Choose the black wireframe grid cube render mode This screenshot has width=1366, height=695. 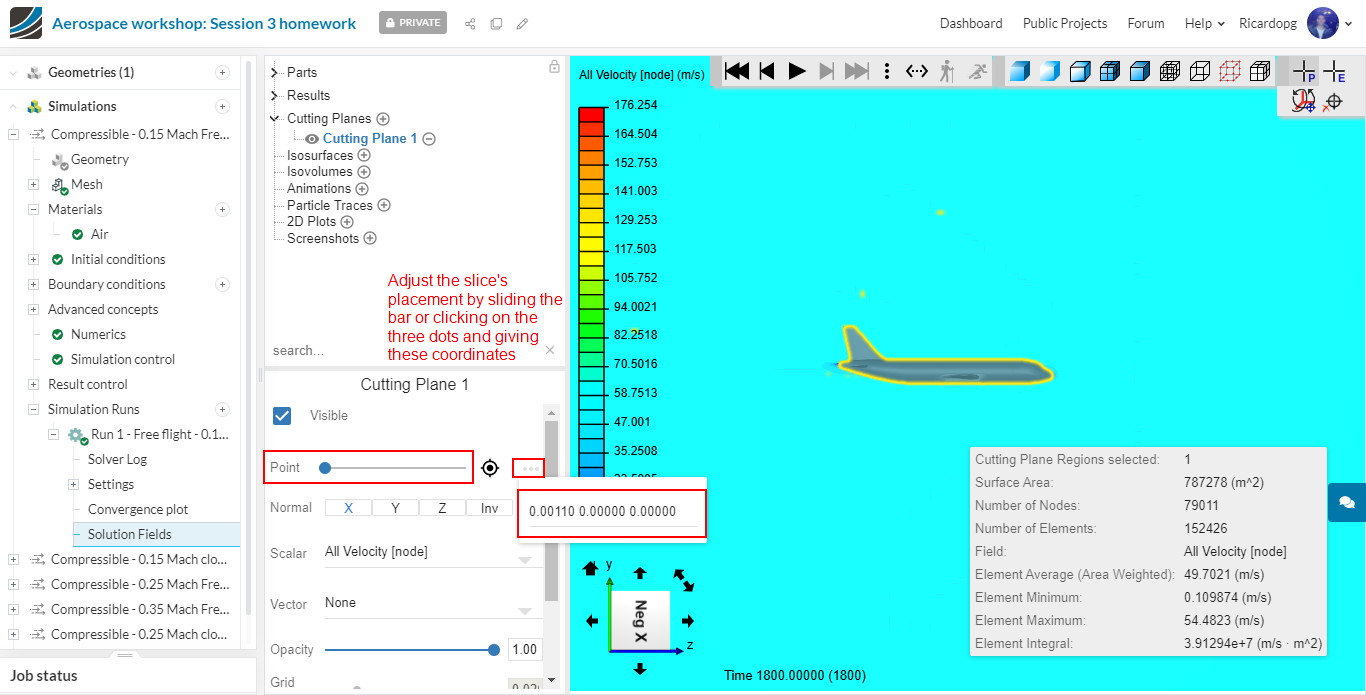1170,71
